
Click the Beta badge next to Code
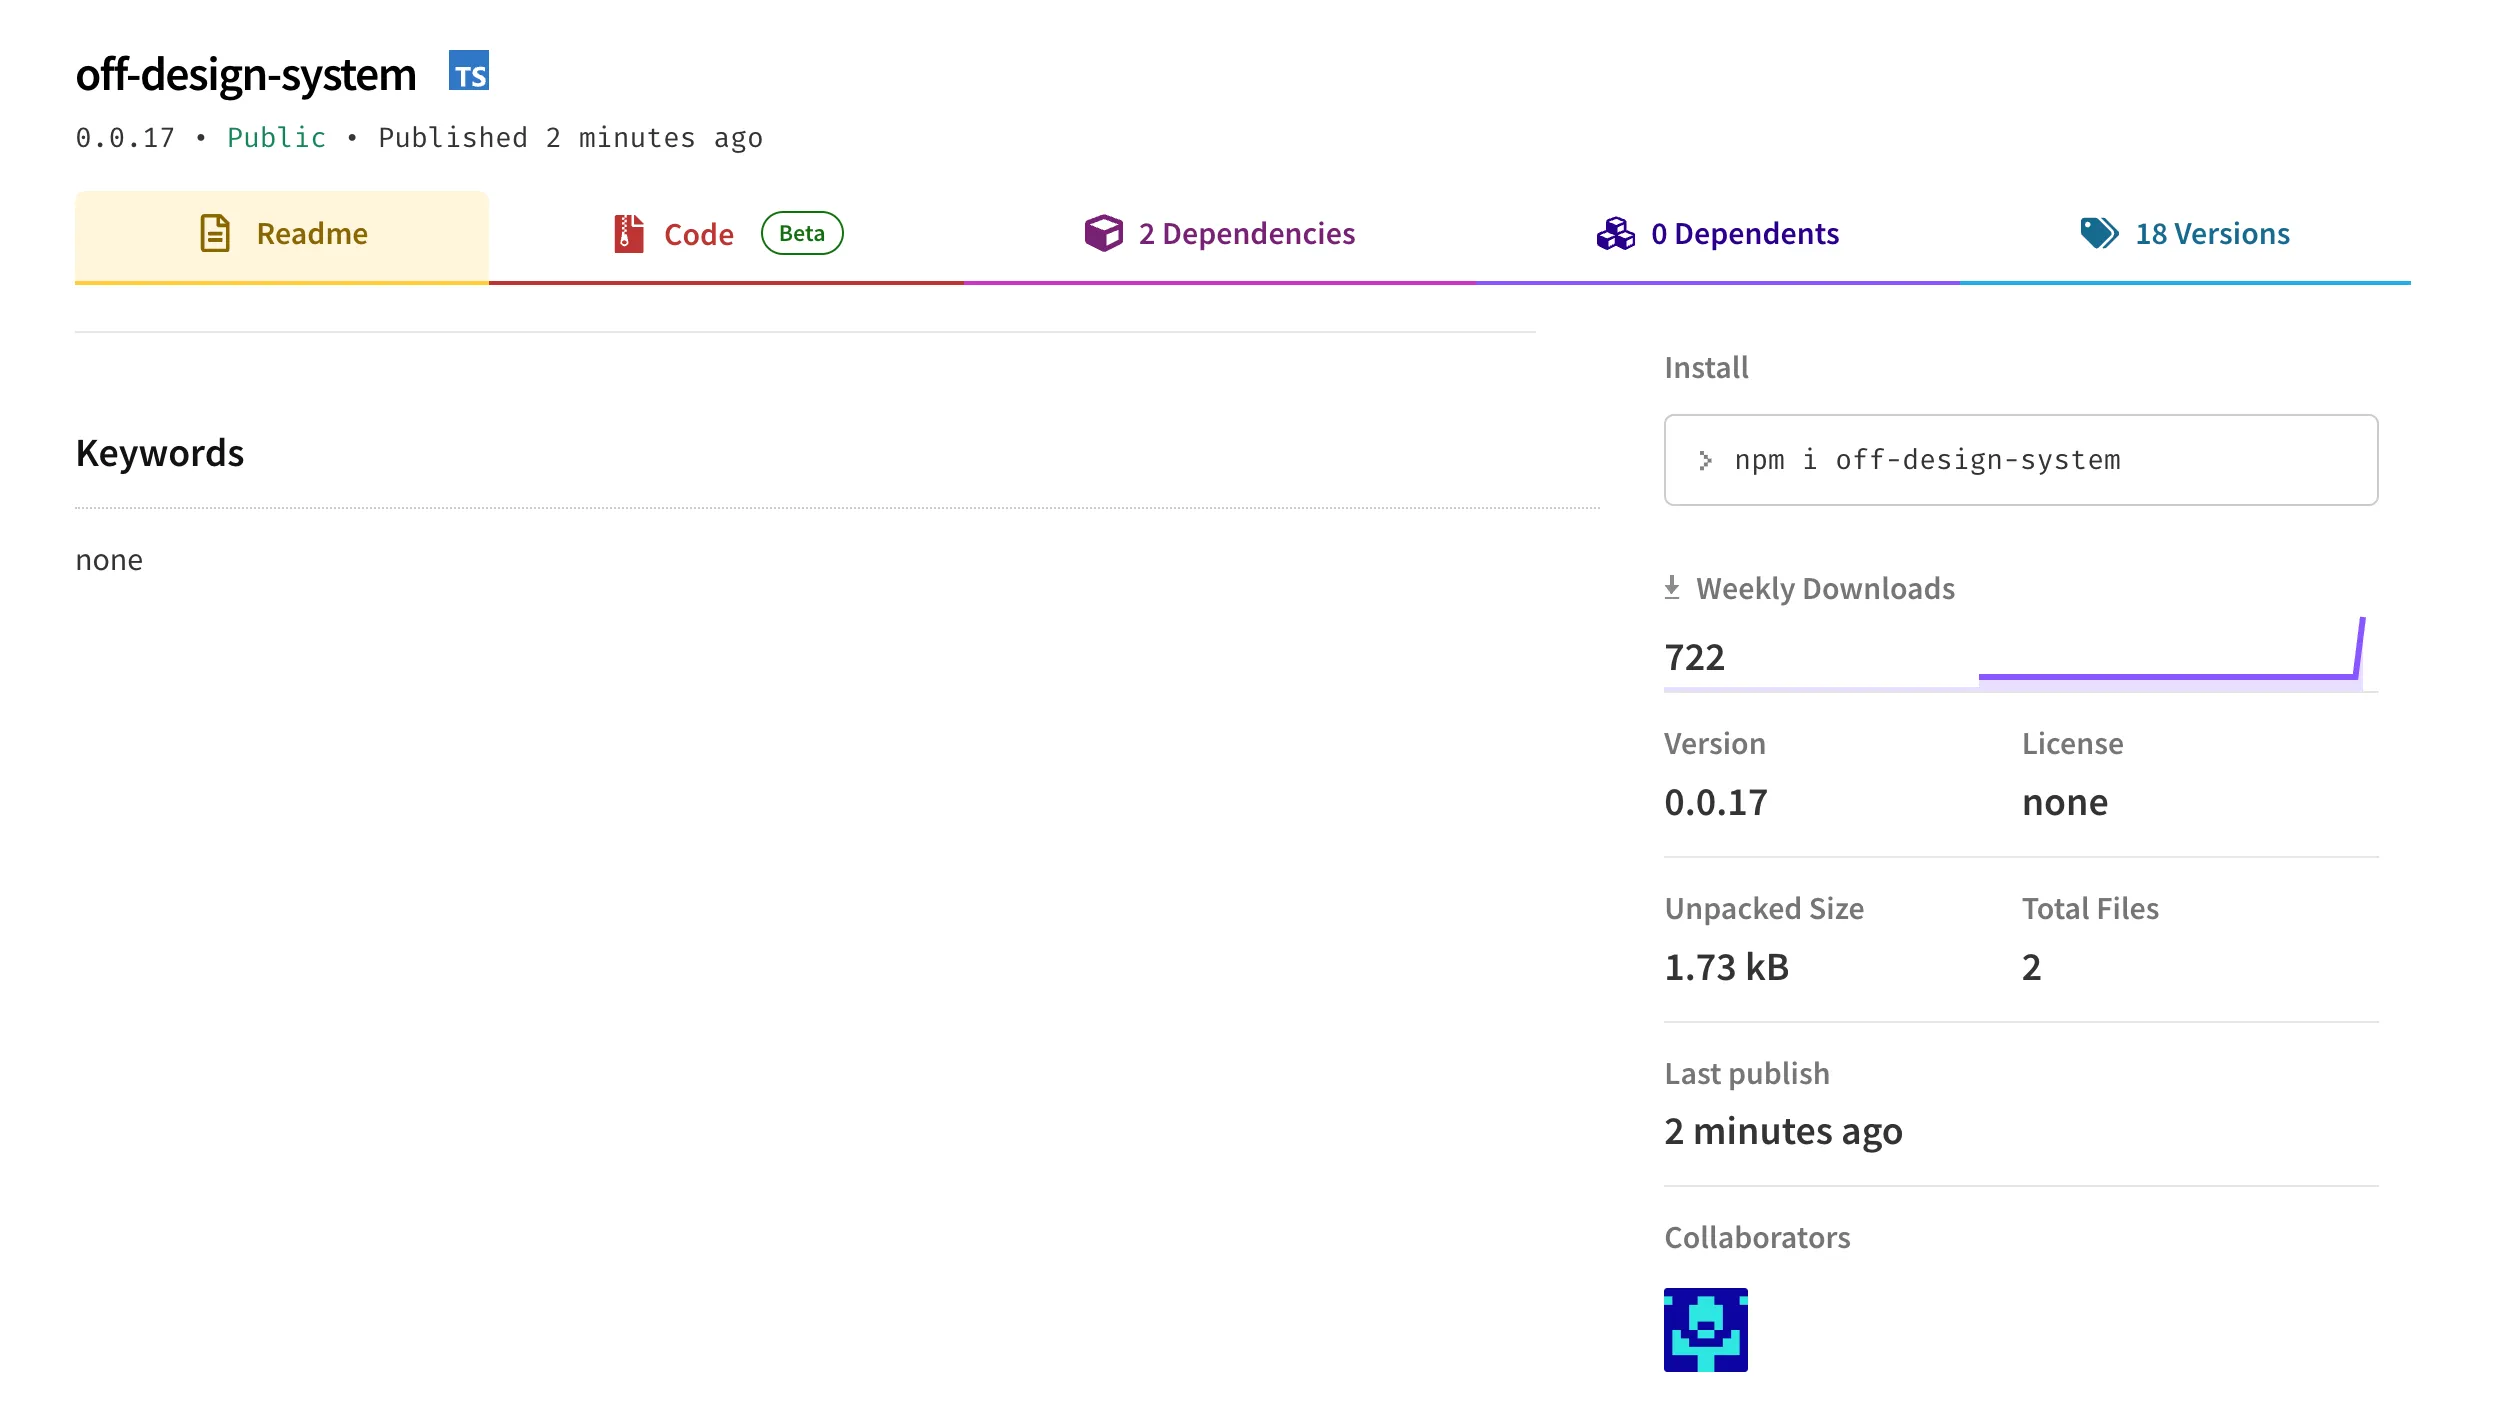(x=802, y=233)
